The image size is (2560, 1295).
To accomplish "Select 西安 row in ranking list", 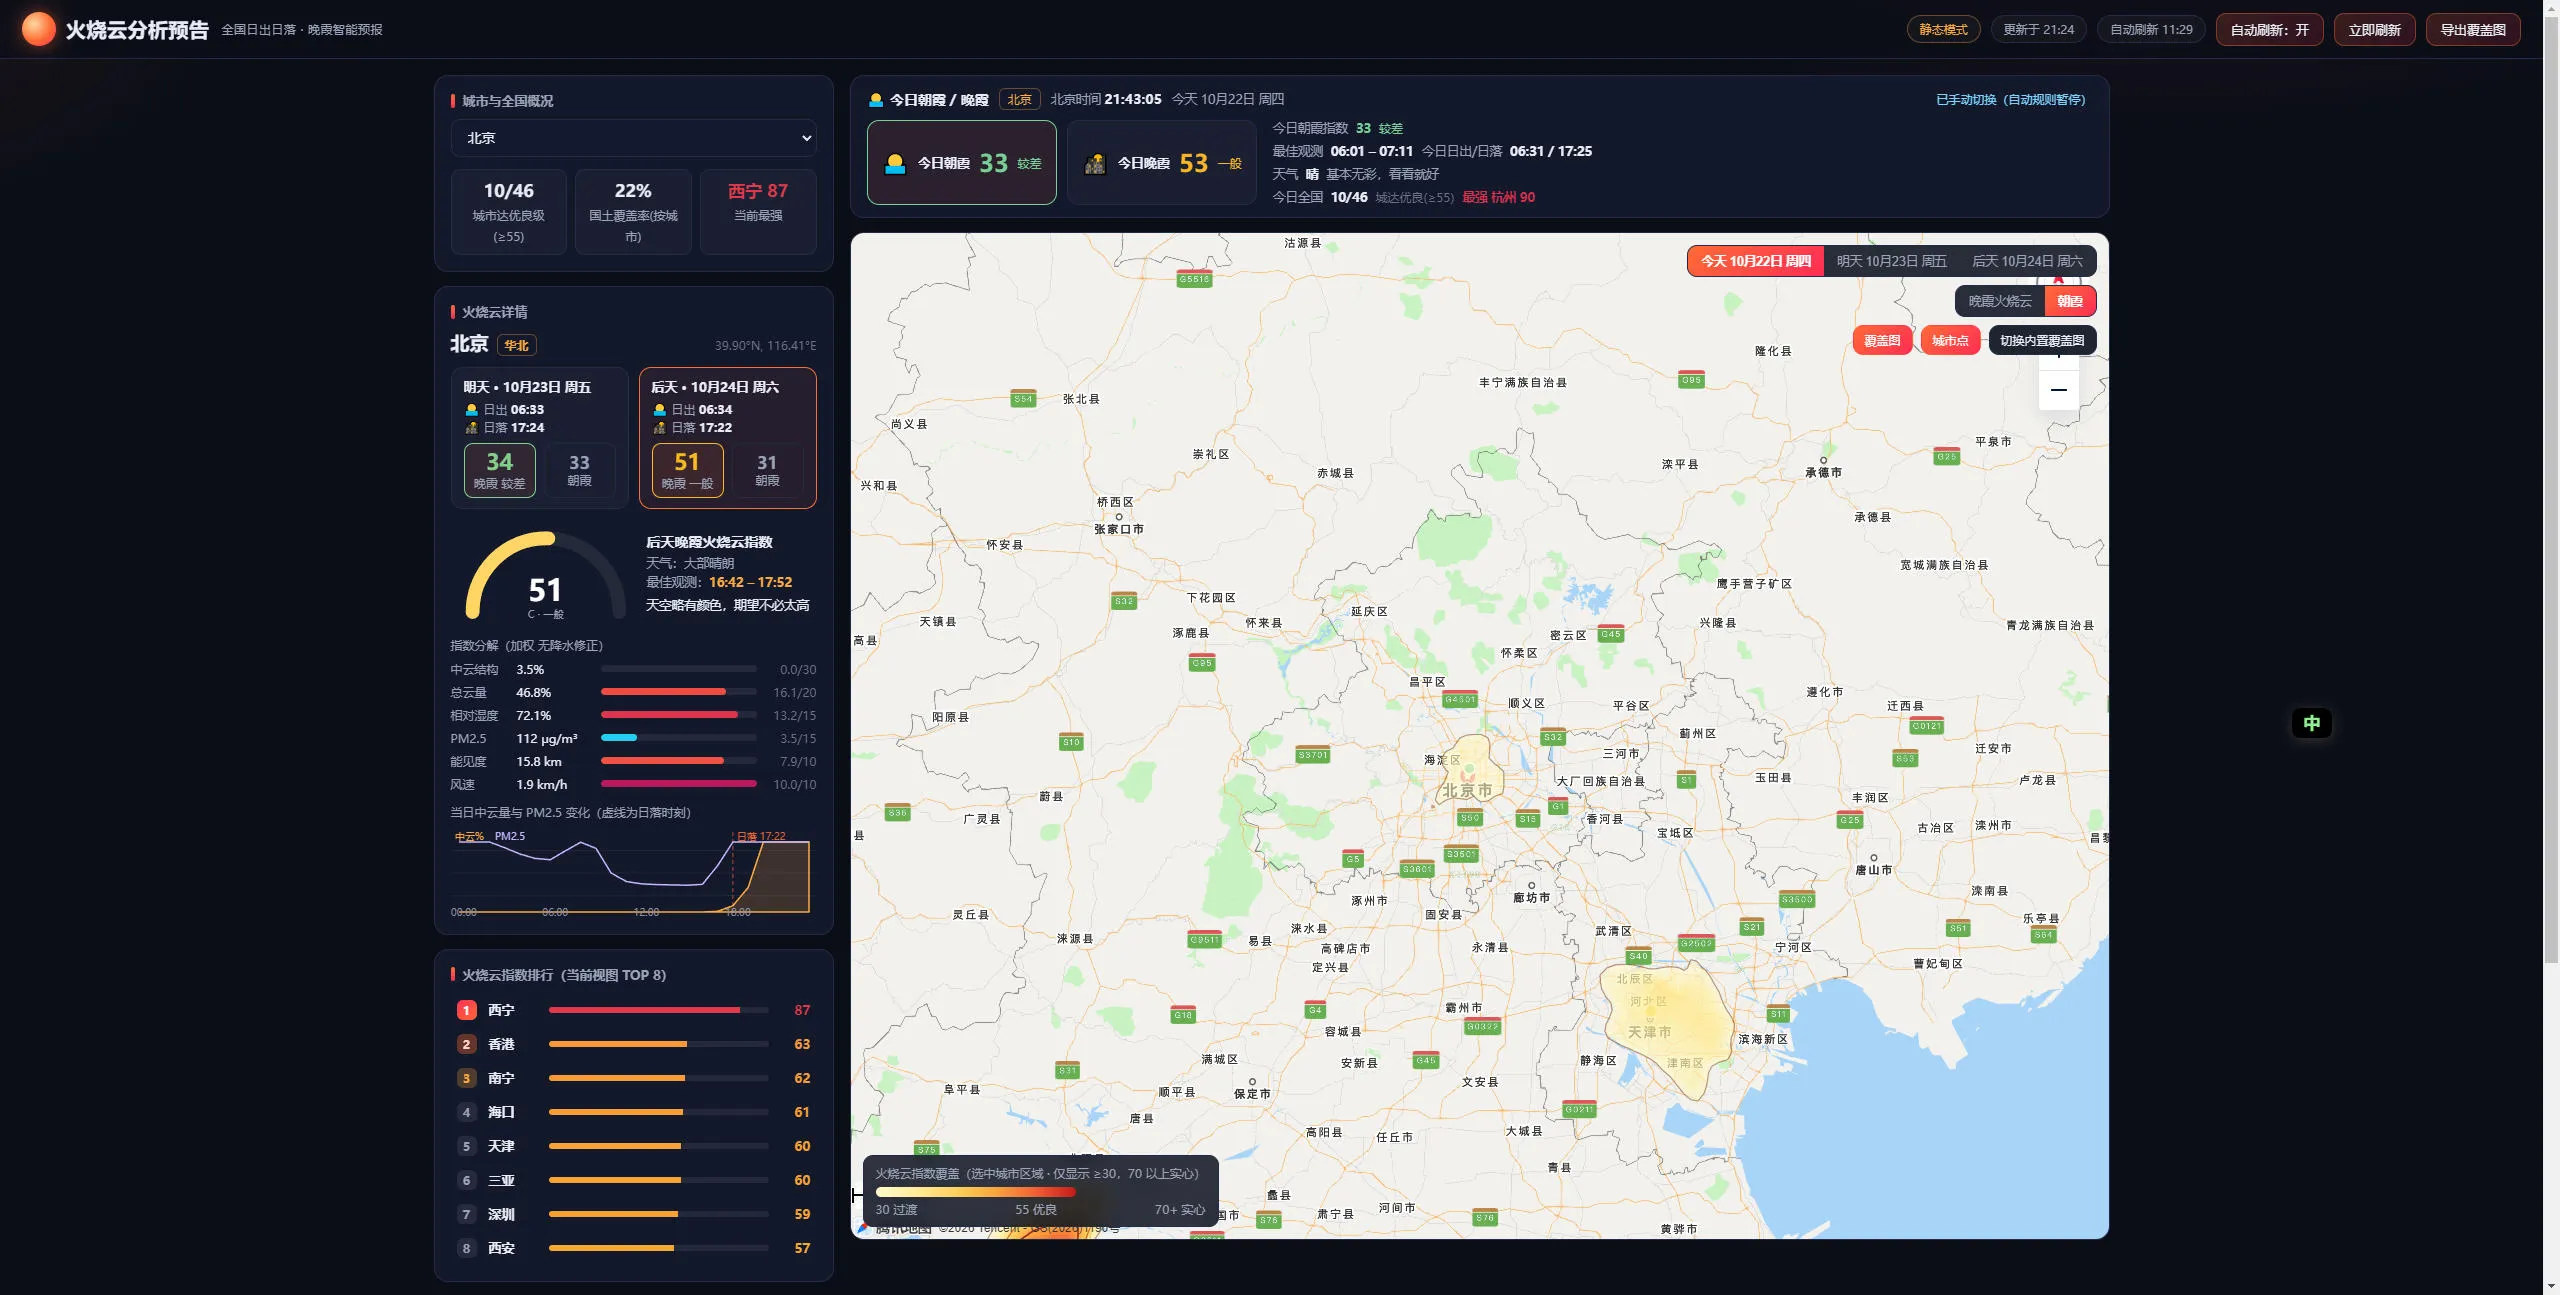I will click(x=634, y=1248).
